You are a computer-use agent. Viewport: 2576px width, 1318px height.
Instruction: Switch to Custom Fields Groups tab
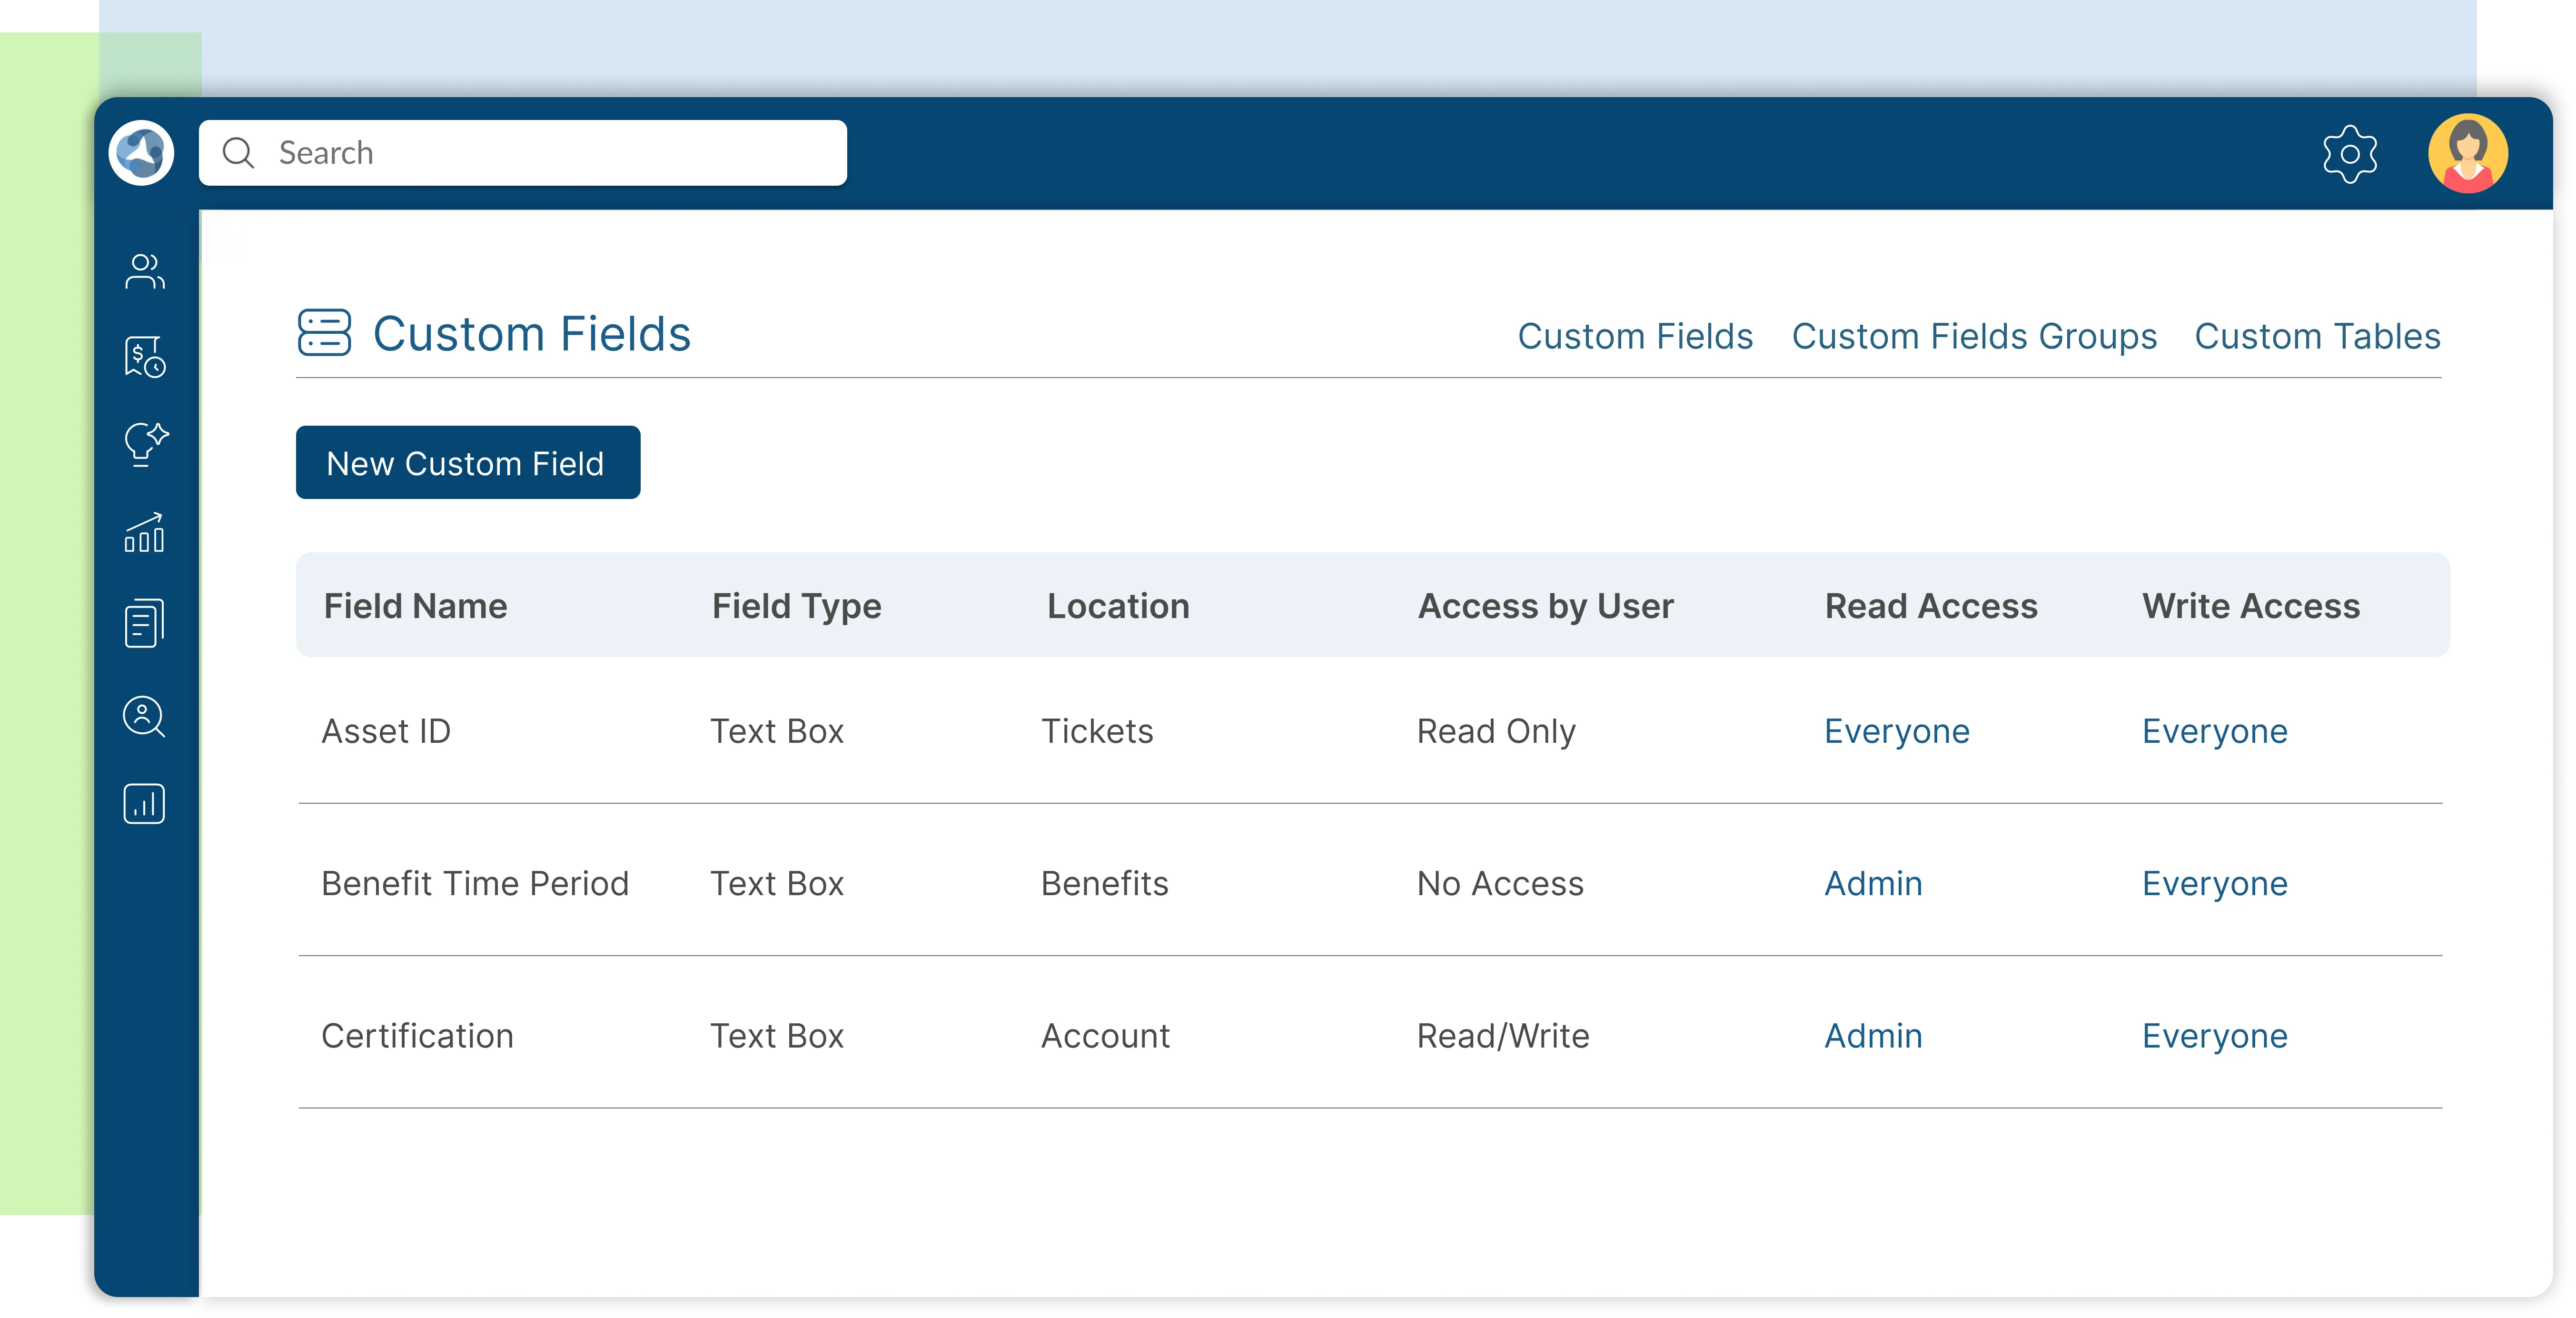(1973, 336)
